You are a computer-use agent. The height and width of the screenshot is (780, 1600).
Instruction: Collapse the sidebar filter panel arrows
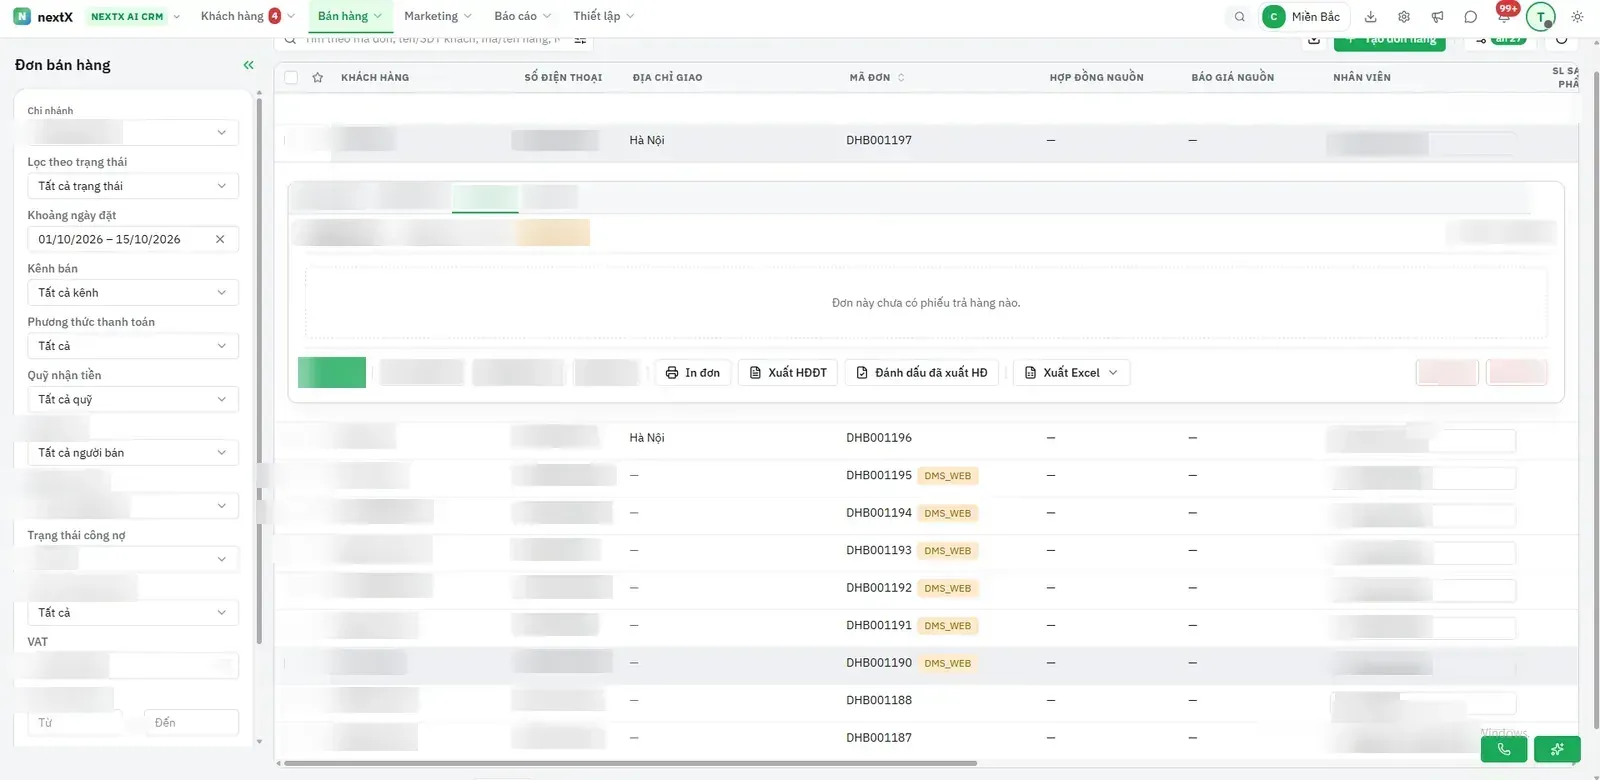[x=248, y=65]
